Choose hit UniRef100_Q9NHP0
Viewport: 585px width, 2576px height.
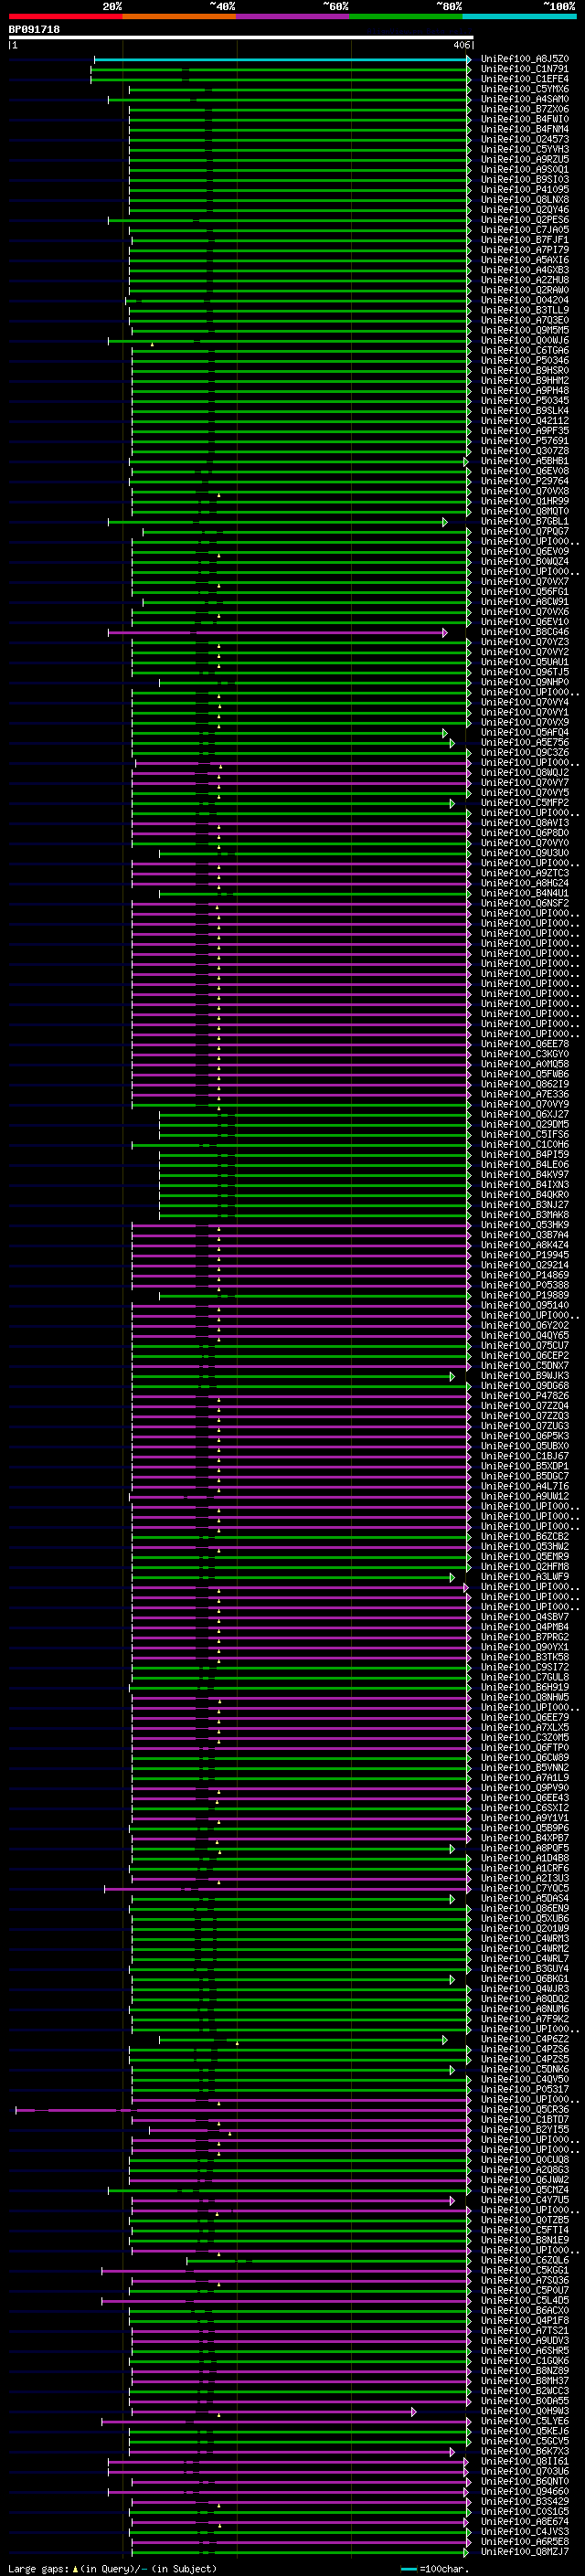click(x=525, y=683)
